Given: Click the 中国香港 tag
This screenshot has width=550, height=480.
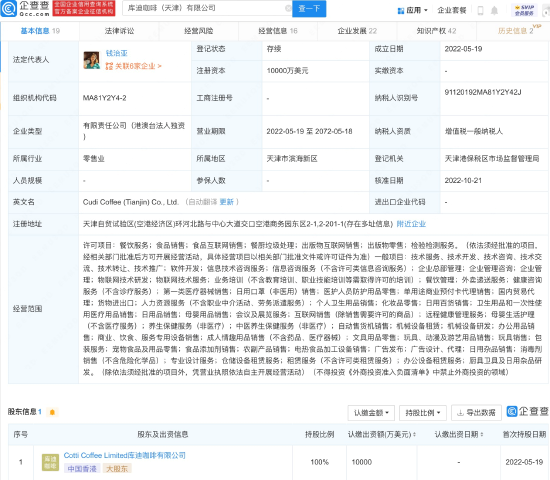Looking at the screenshot, I should tap(82, 468).
